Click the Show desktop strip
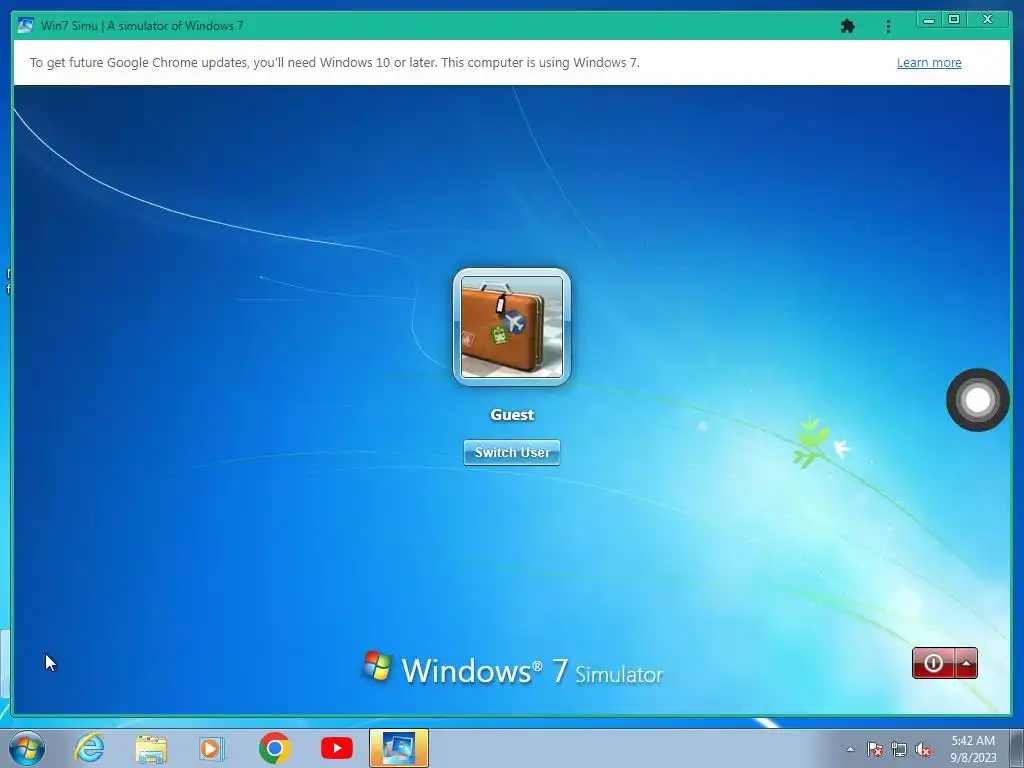Screen dimensions: 1024x768 1016,748
